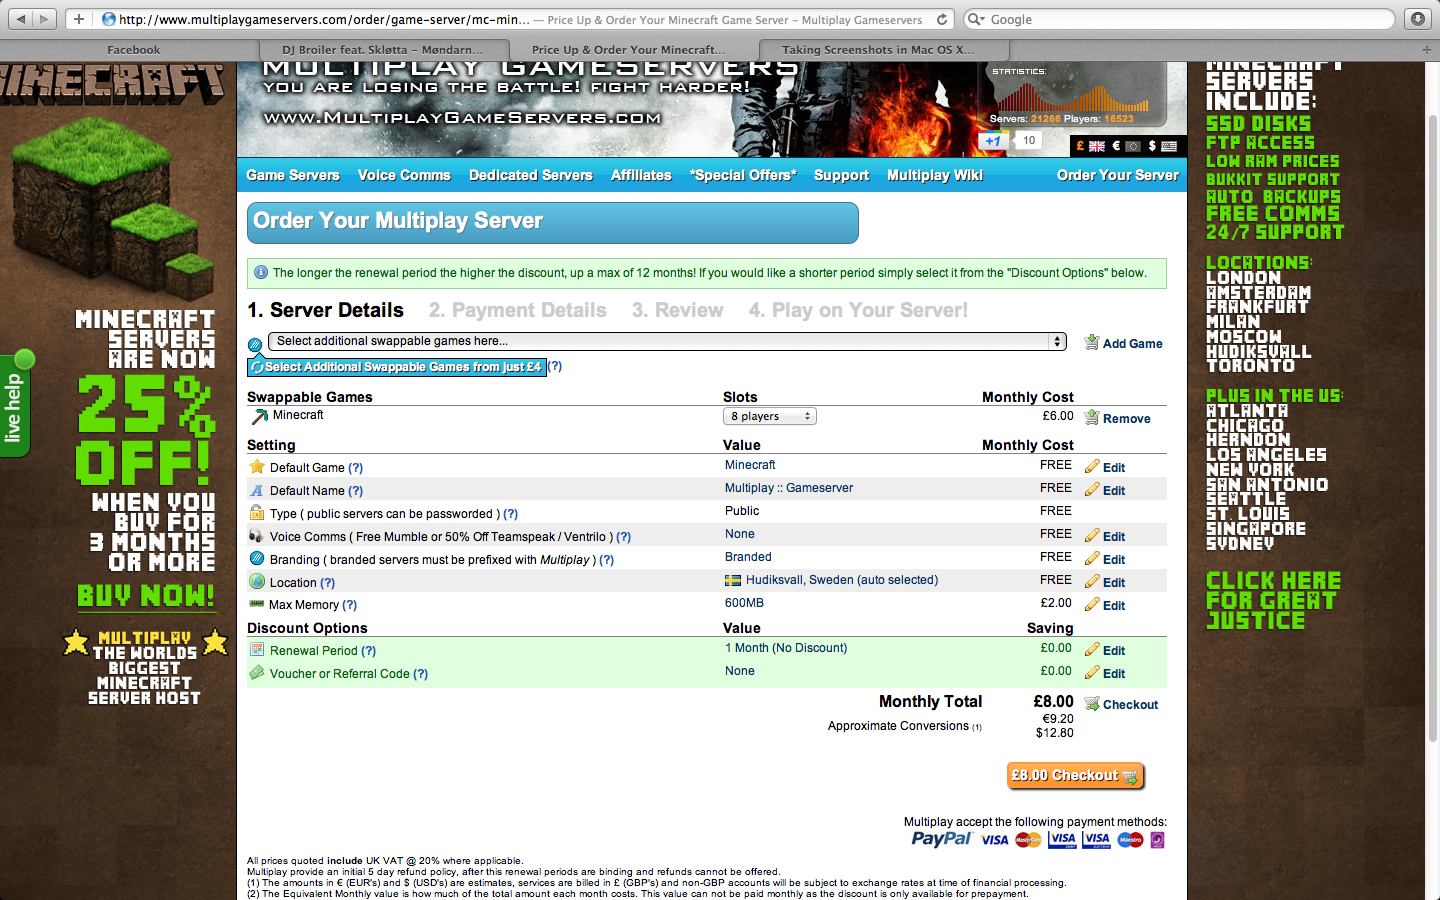Click the info icon in the discount notice
The width and height of the screenshot is (1440, 900).
click(x=261, y=272)
